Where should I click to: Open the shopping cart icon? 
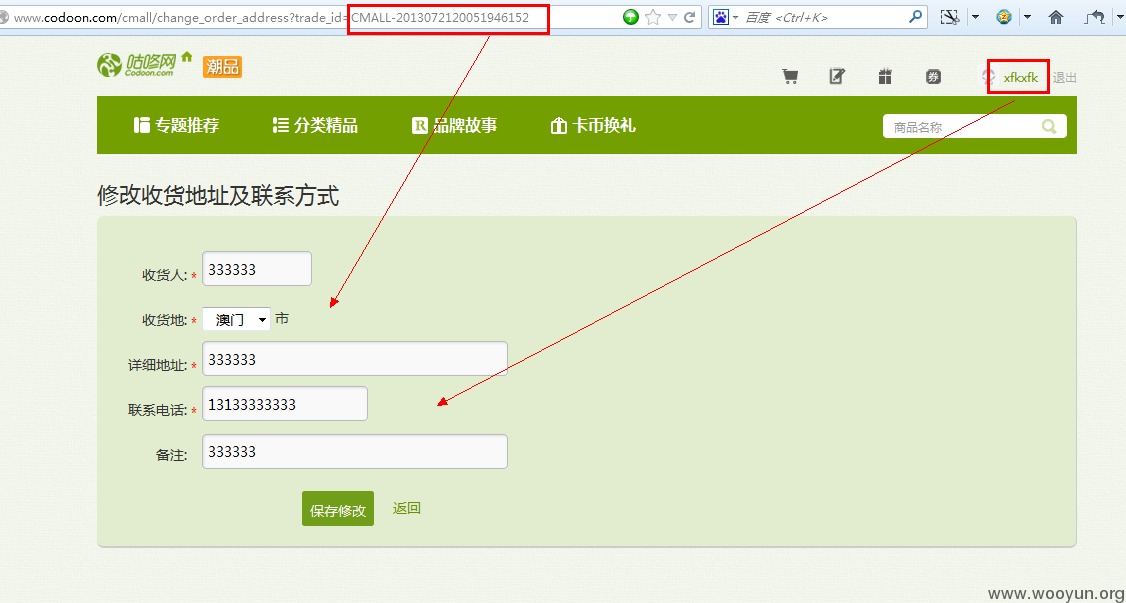791,77
